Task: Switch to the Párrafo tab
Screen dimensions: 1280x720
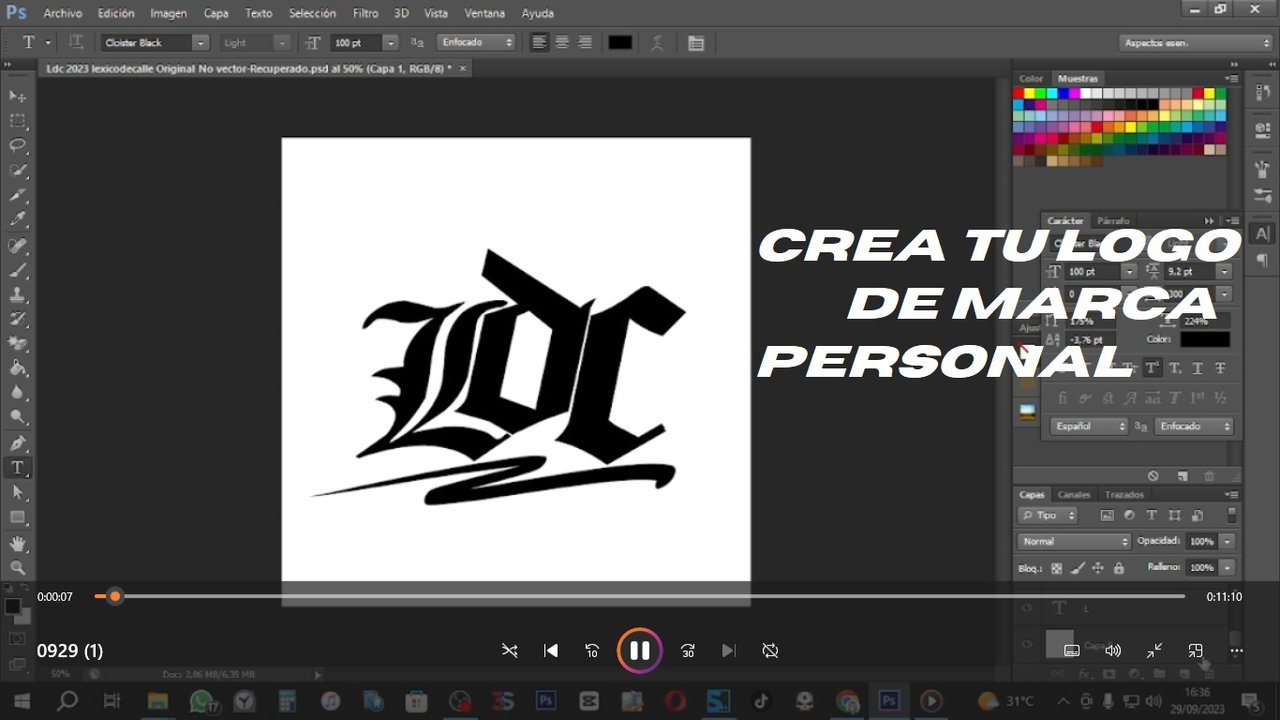Action: (x=1113, y=221)
